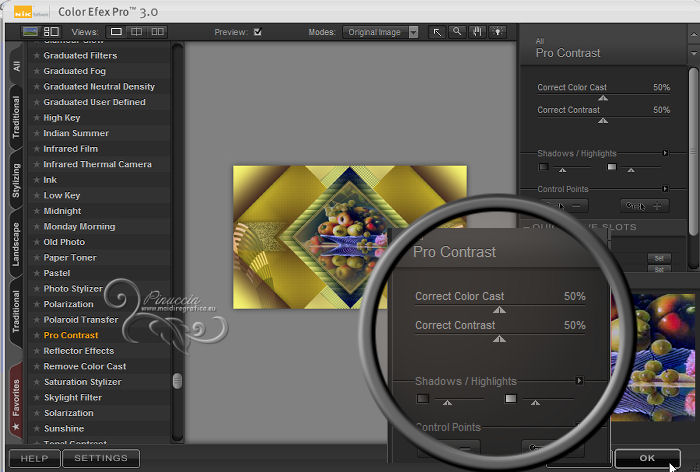This screenshot has height=472, width=700.
Task: Click the dark Shadows swatch icon
Action: 543,167
